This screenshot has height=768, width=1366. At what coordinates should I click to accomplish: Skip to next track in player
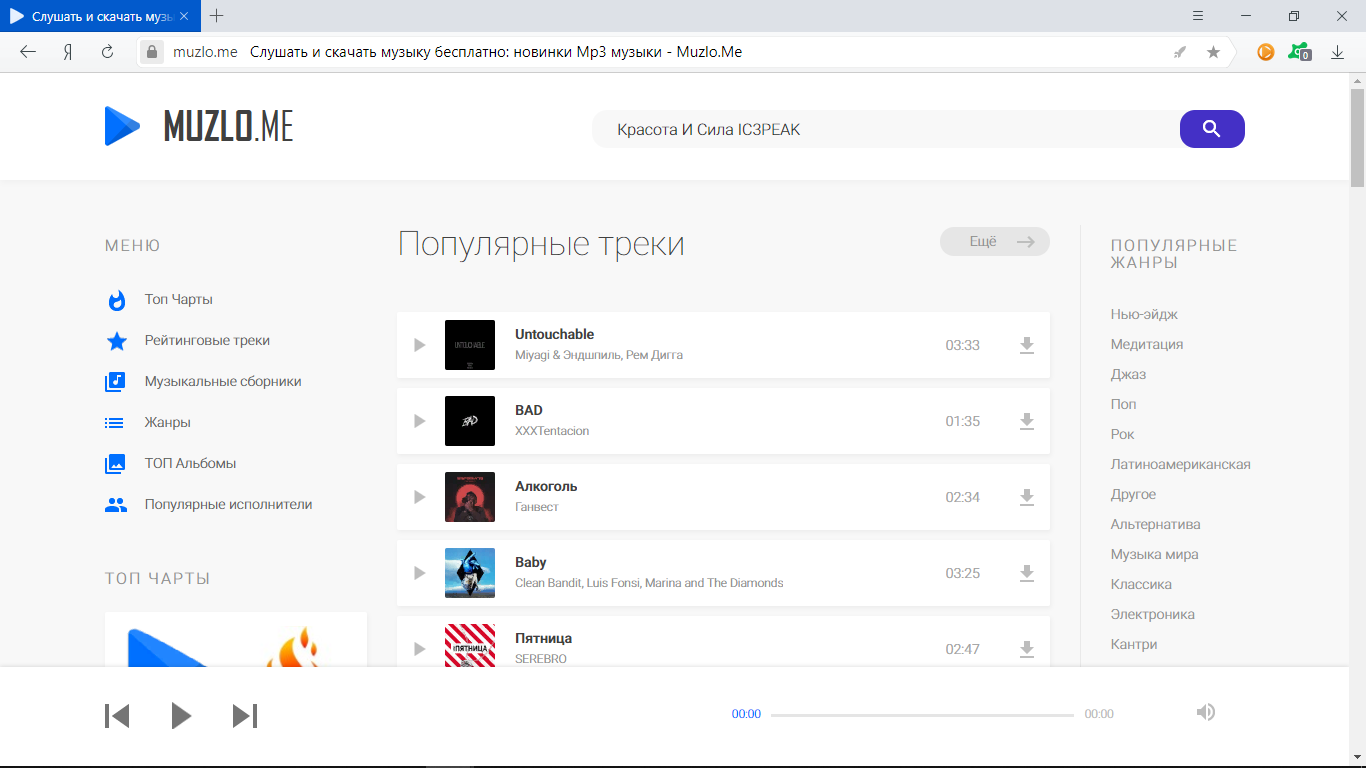pos(245,716)
